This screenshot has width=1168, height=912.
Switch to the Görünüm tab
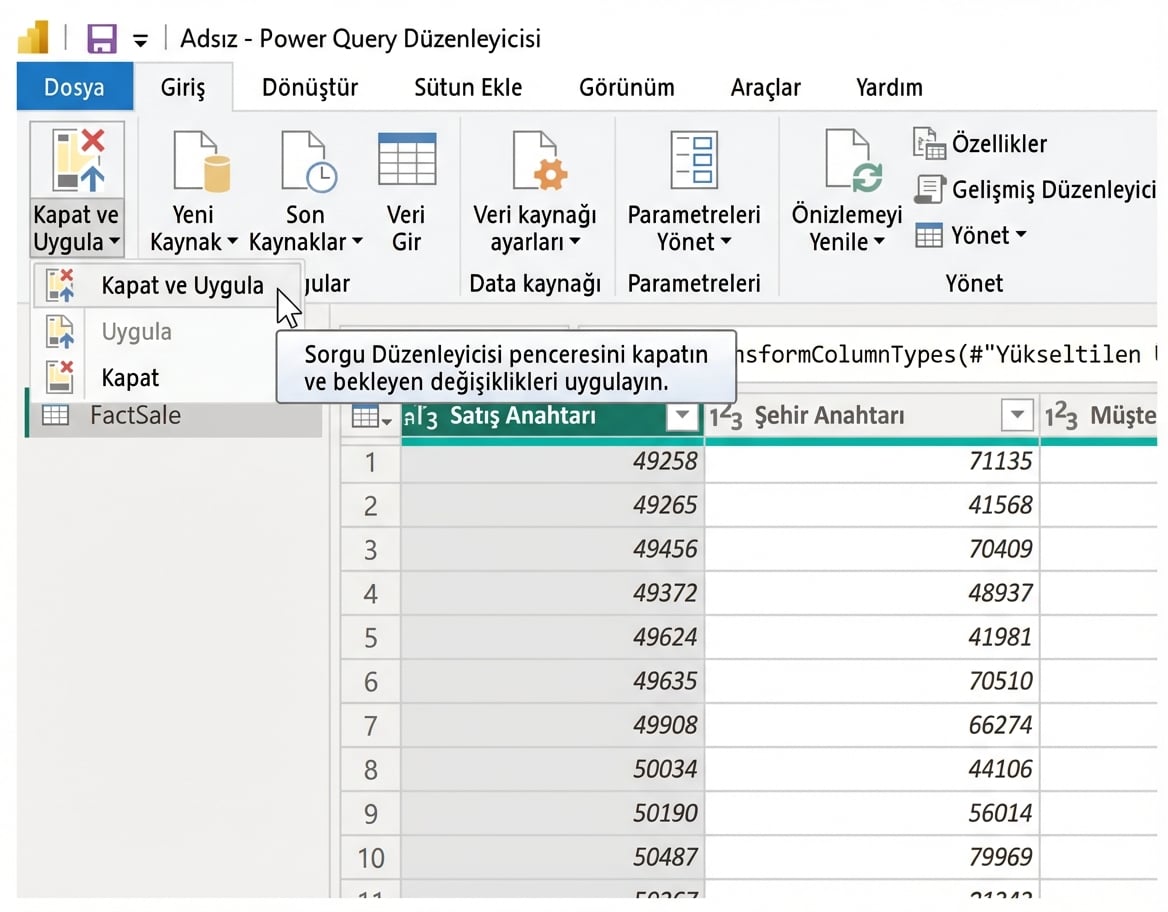pyautogui.click(x=626, y=87)
